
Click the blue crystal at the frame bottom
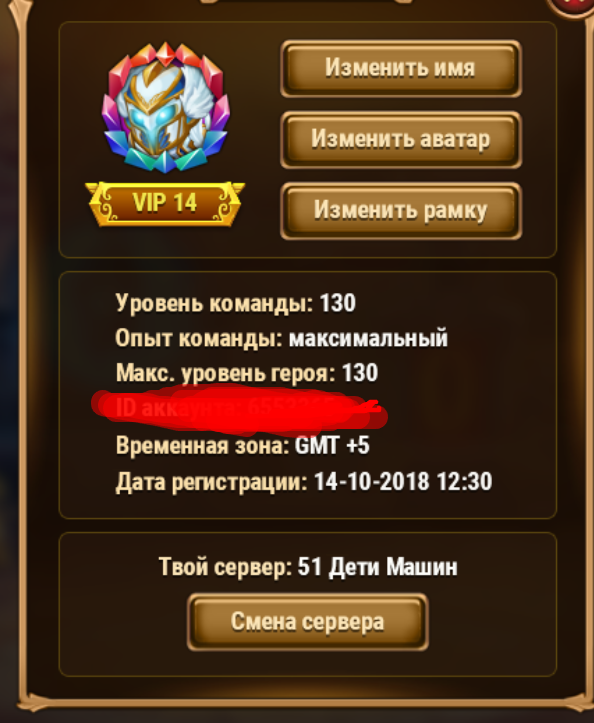tap(165, 161)
